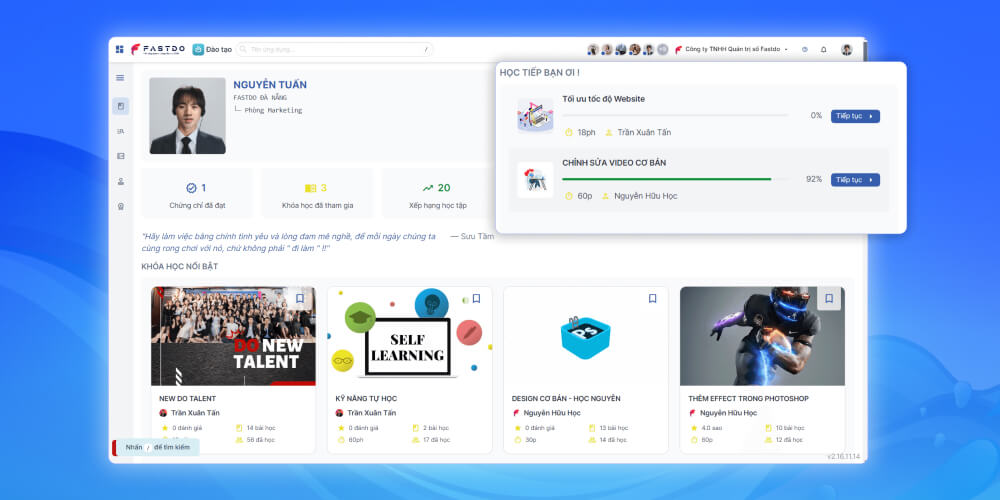Click the Phòng Marketing department text
The height and width of the screenshot is (500, 1000).
click(273, 110)
